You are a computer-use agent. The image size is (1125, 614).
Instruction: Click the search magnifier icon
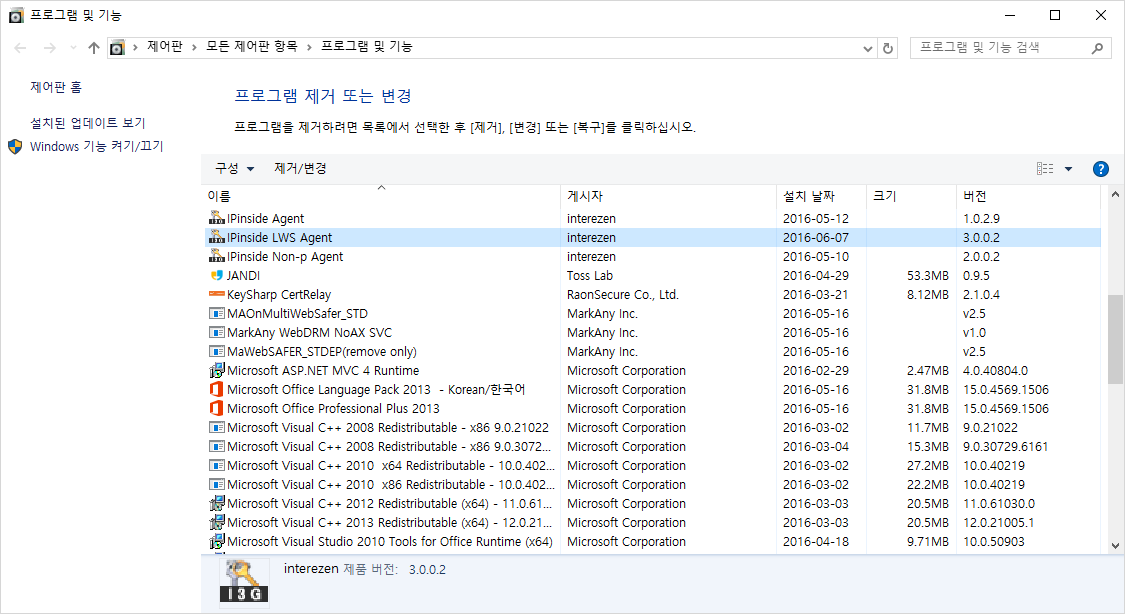click(1098, 47)
